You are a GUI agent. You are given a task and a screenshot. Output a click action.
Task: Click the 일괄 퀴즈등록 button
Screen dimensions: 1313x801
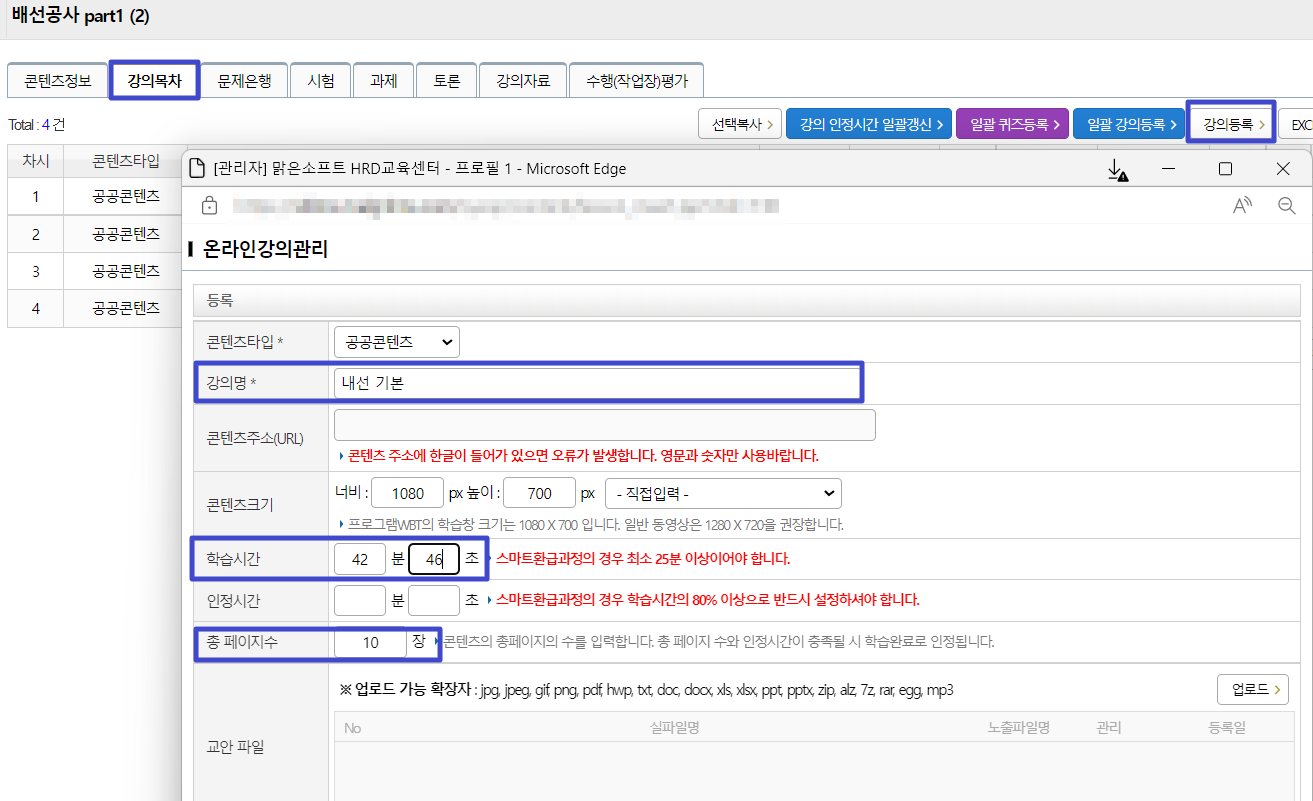1012,124
